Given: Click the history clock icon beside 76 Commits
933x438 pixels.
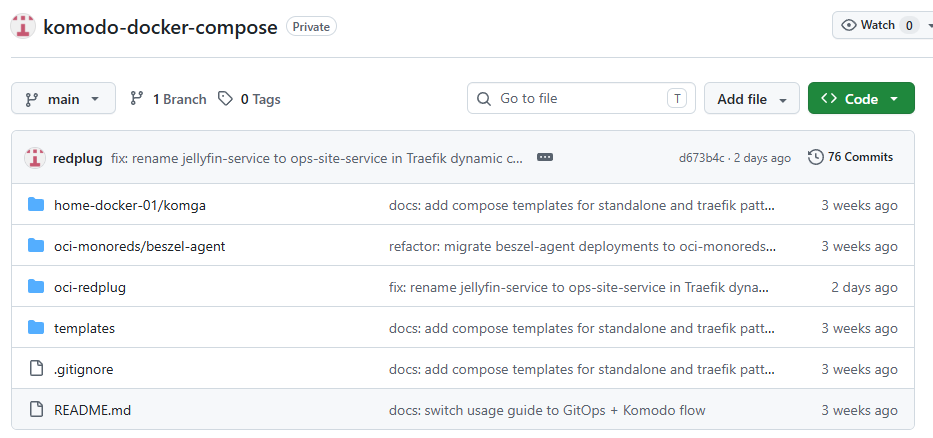Looking at the screenshot, I should click(816, 157).
